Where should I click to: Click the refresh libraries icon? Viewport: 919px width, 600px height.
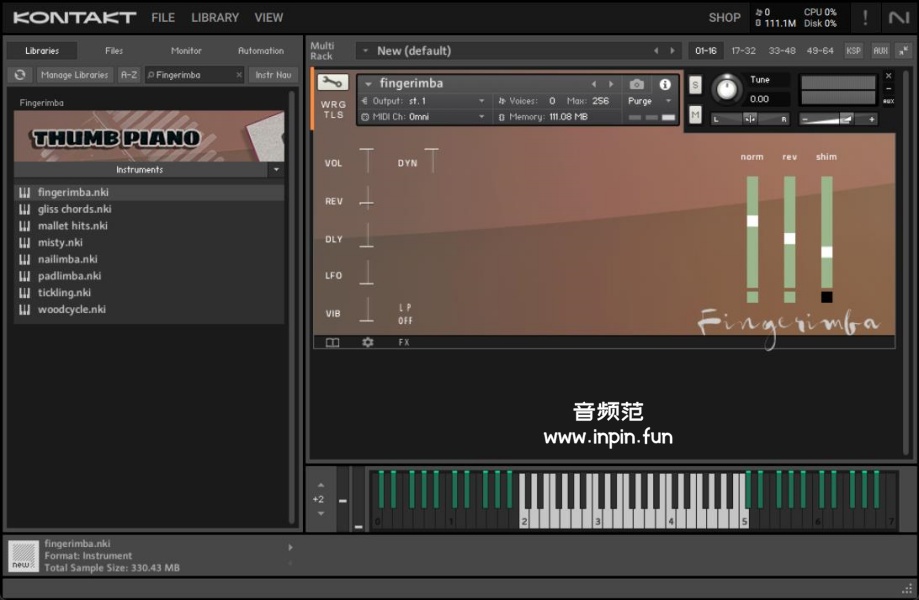pos(19,75)
